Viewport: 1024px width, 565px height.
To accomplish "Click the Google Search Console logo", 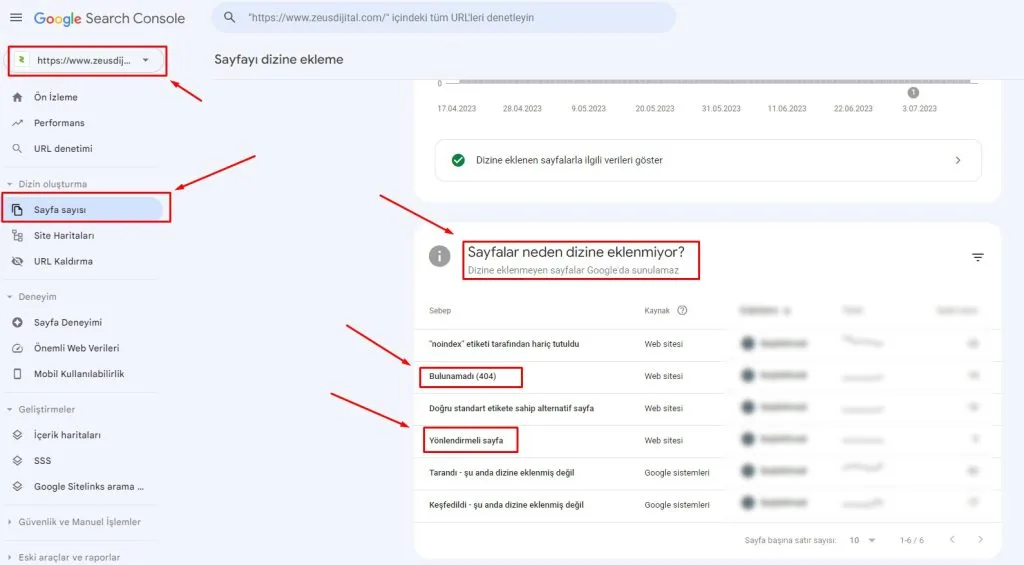I will point(109,18).
